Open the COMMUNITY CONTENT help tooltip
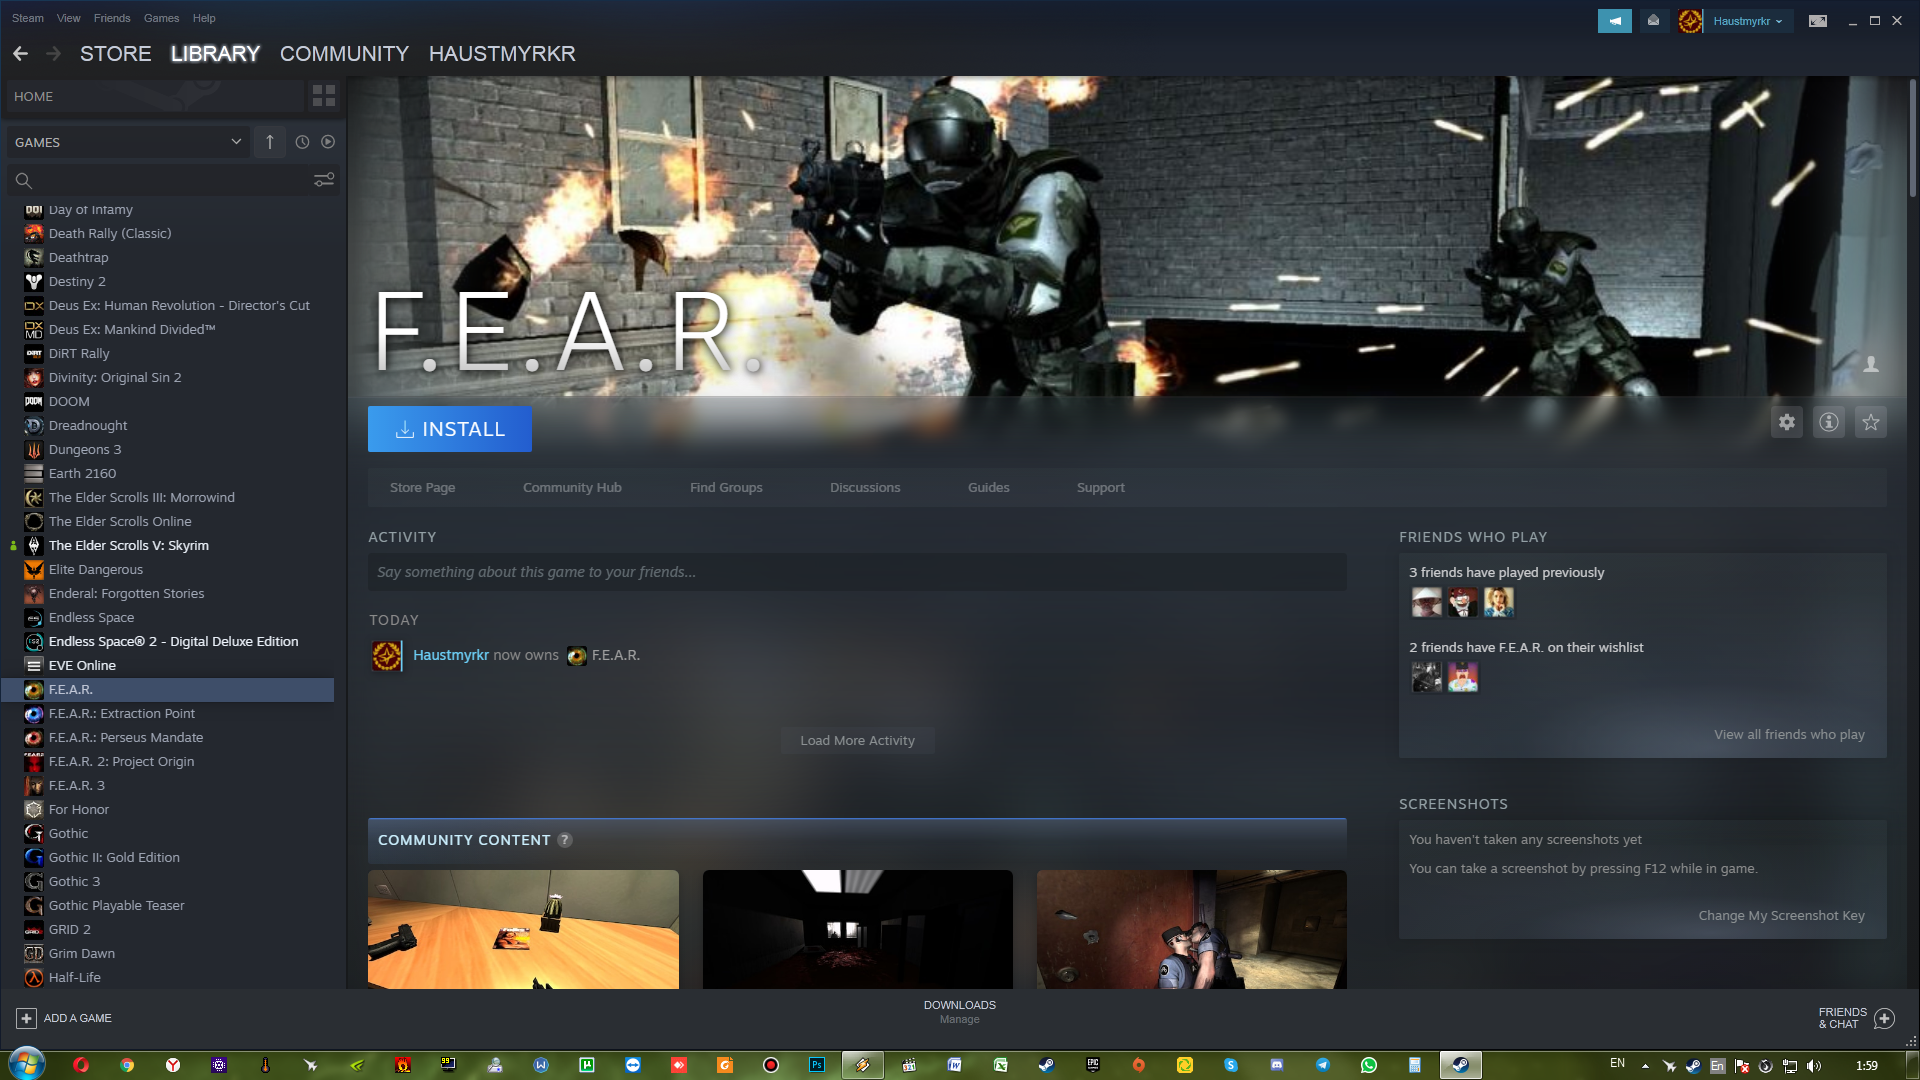 (x=565, y=840)
